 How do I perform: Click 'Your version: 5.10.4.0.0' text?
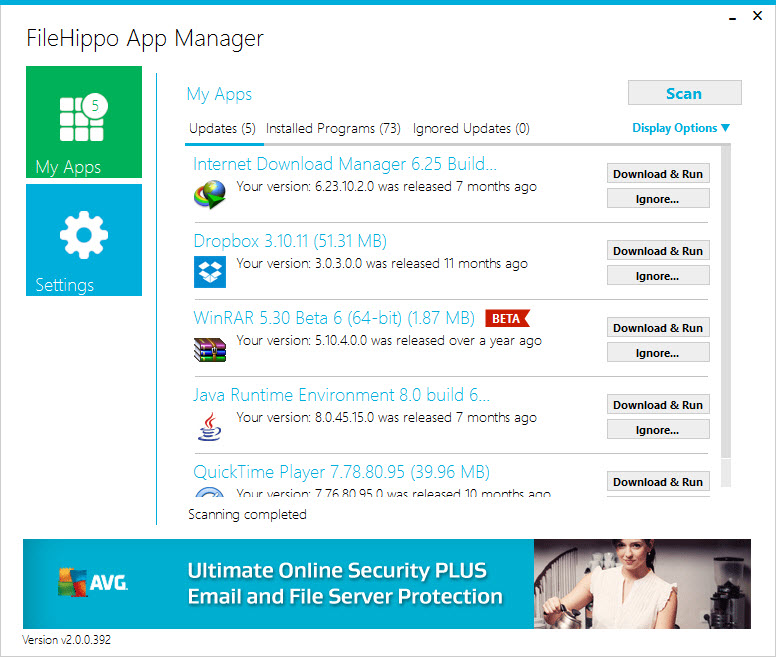point(389,341)
